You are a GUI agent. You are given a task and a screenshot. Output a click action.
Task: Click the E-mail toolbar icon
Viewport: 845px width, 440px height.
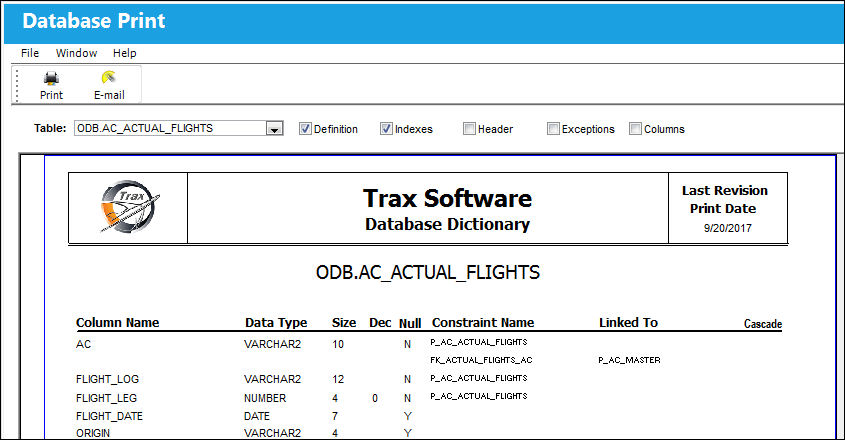pyautogui.click(x=109, y=78)
